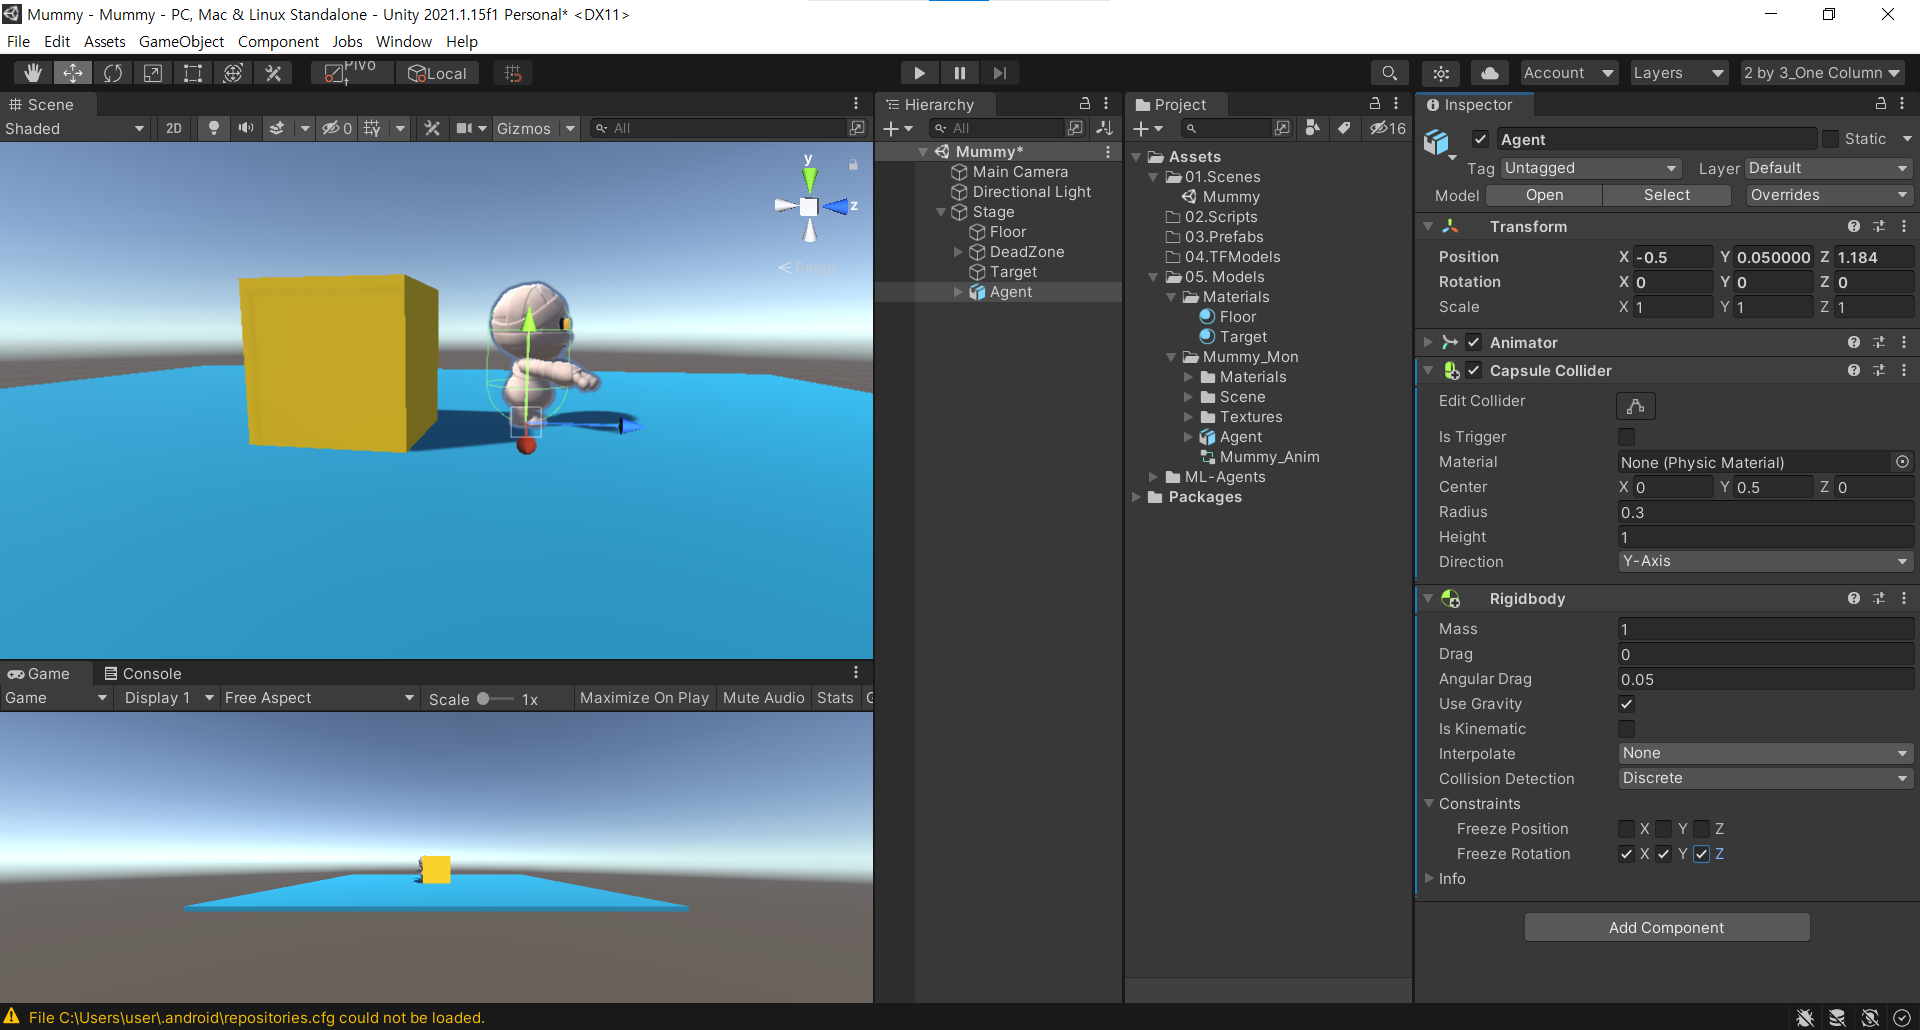Click the prefab Open button
The image size is (1920, 1030).
pyautogui.click(x=1544, y=195)
